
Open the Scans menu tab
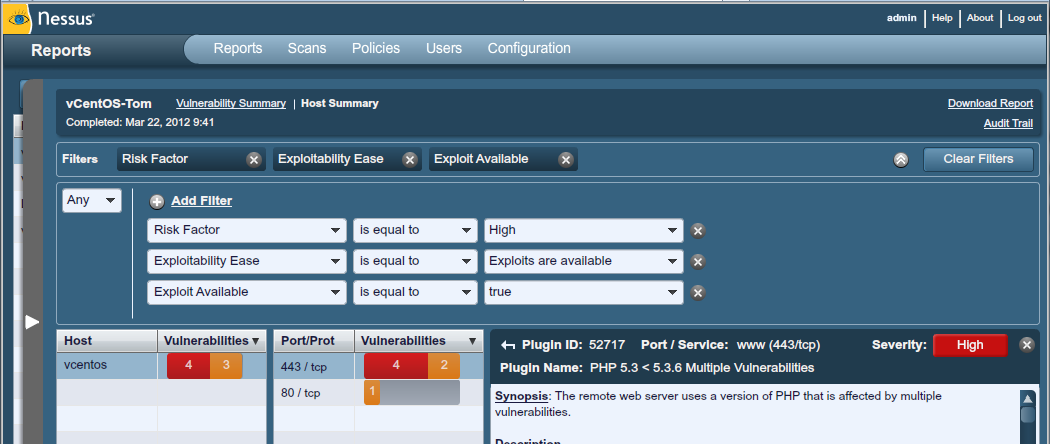click(x=307, y=49)
